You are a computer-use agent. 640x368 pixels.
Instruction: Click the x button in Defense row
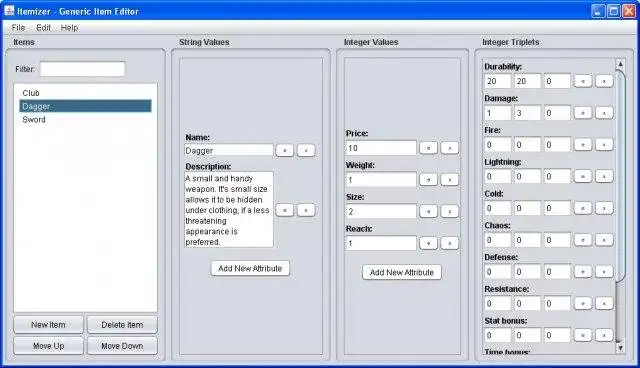pyautogui.click(x=604, y=272)
